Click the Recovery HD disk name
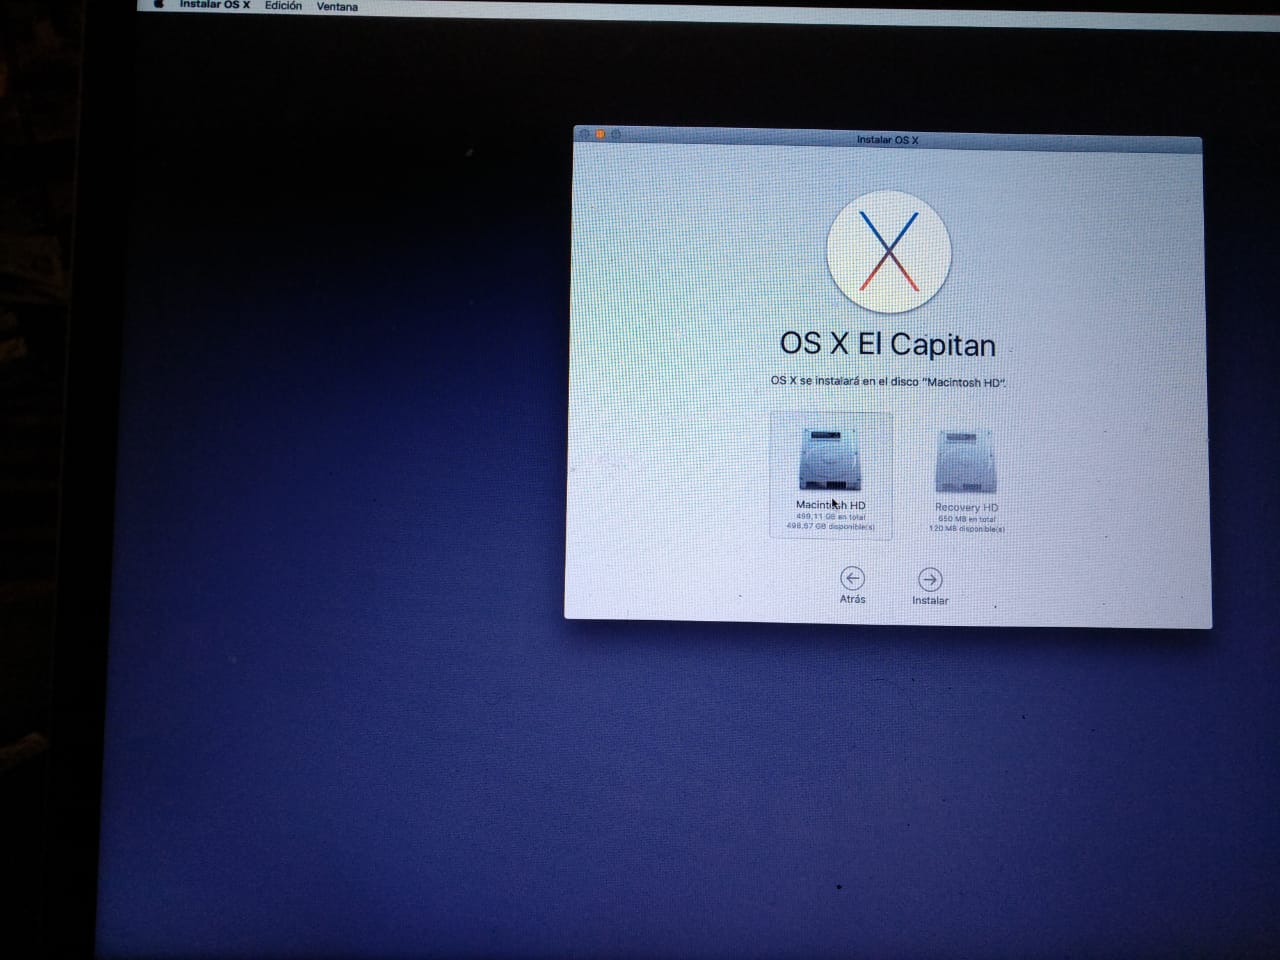1280x960 pixels. [x=966, y=507]
